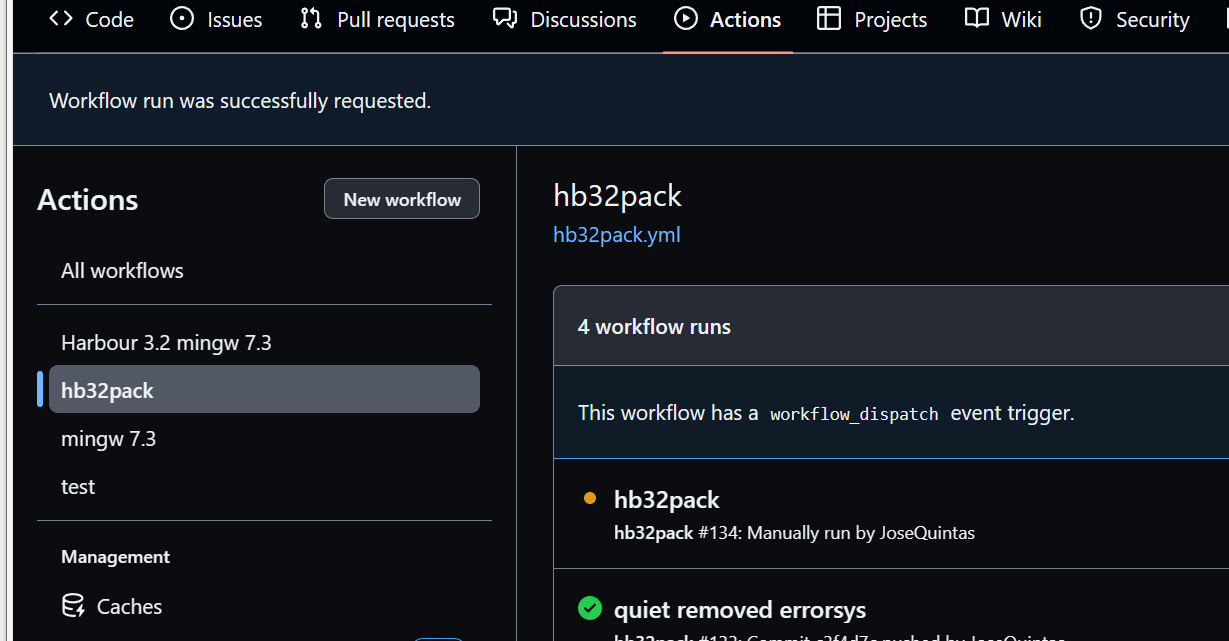
Task: Select All workflows in sidebar
Action: pos(122,271)
